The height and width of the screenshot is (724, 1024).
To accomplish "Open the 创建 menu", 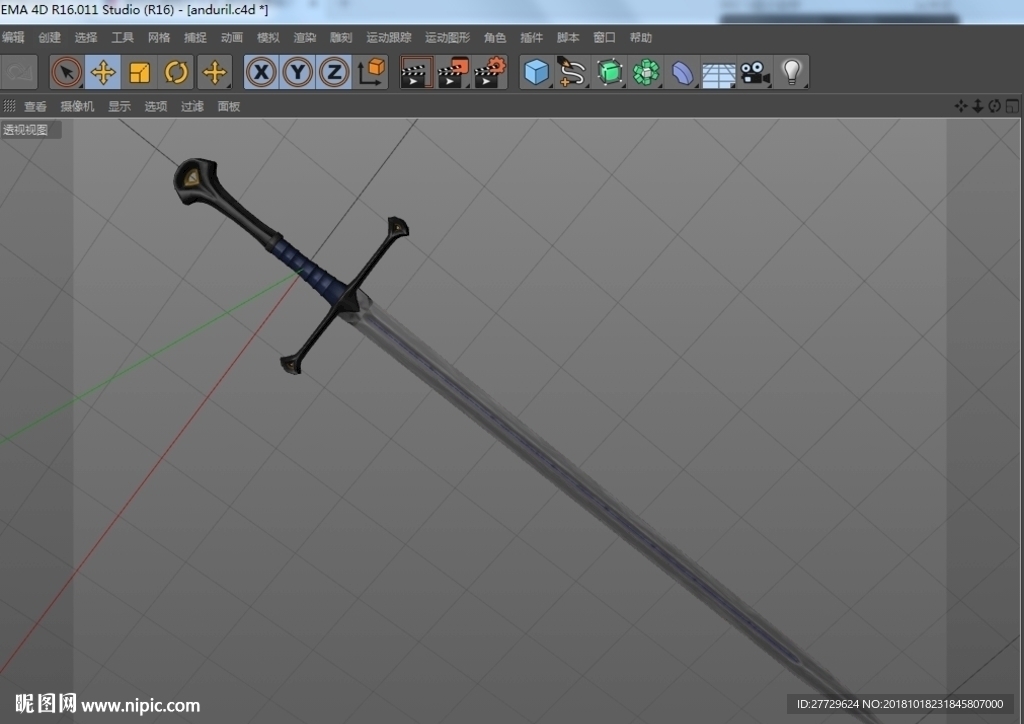I will click(50, 37).
